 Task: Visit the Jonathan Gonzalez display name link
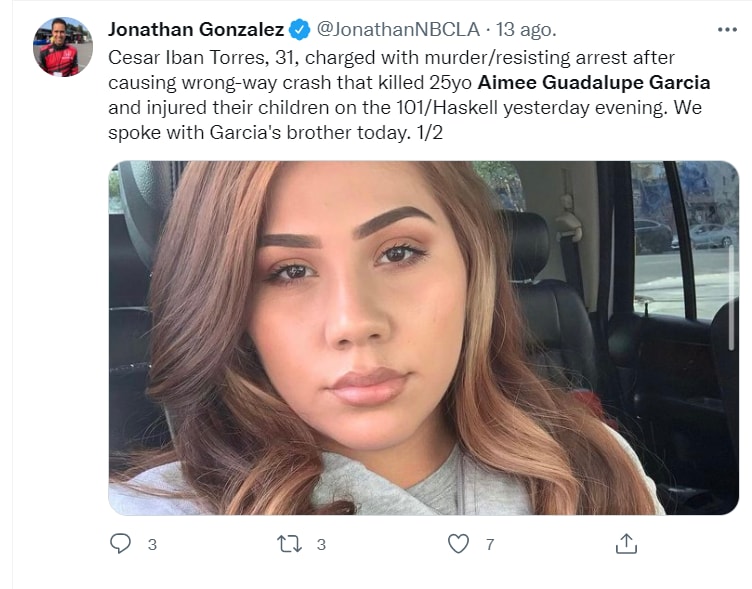point(196,29)
